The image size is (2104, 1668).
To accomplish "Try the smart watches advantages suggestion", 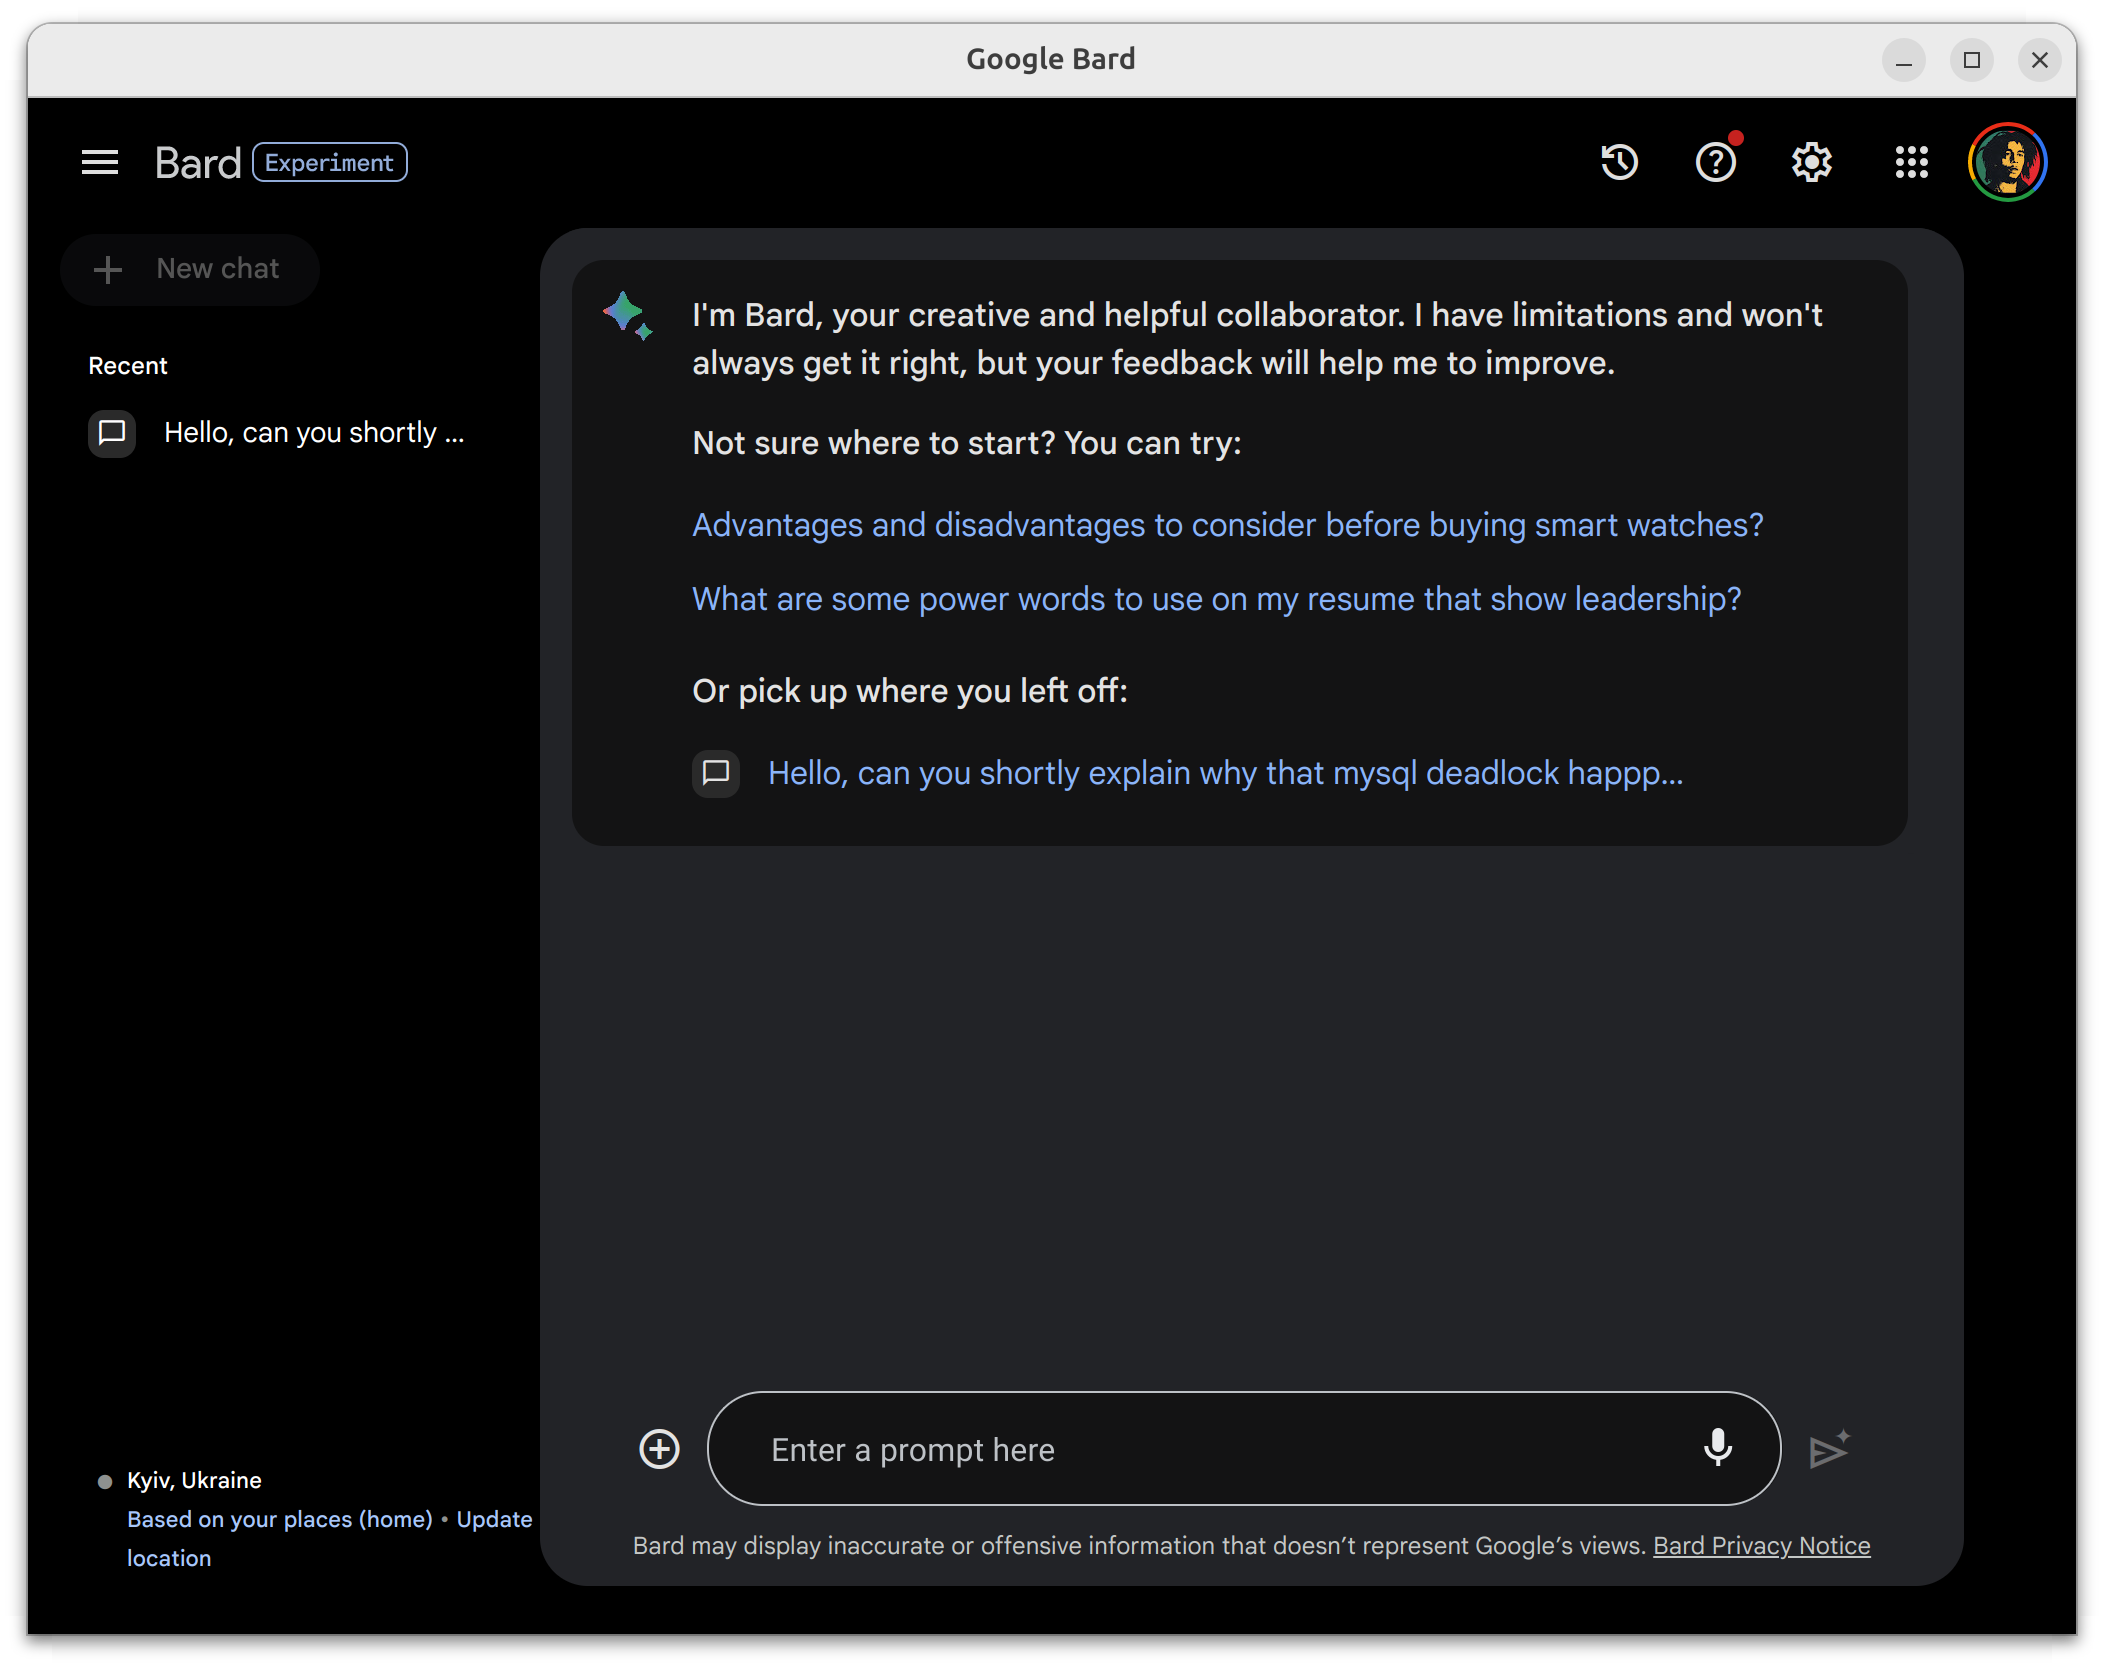I will pos(1227,525).
